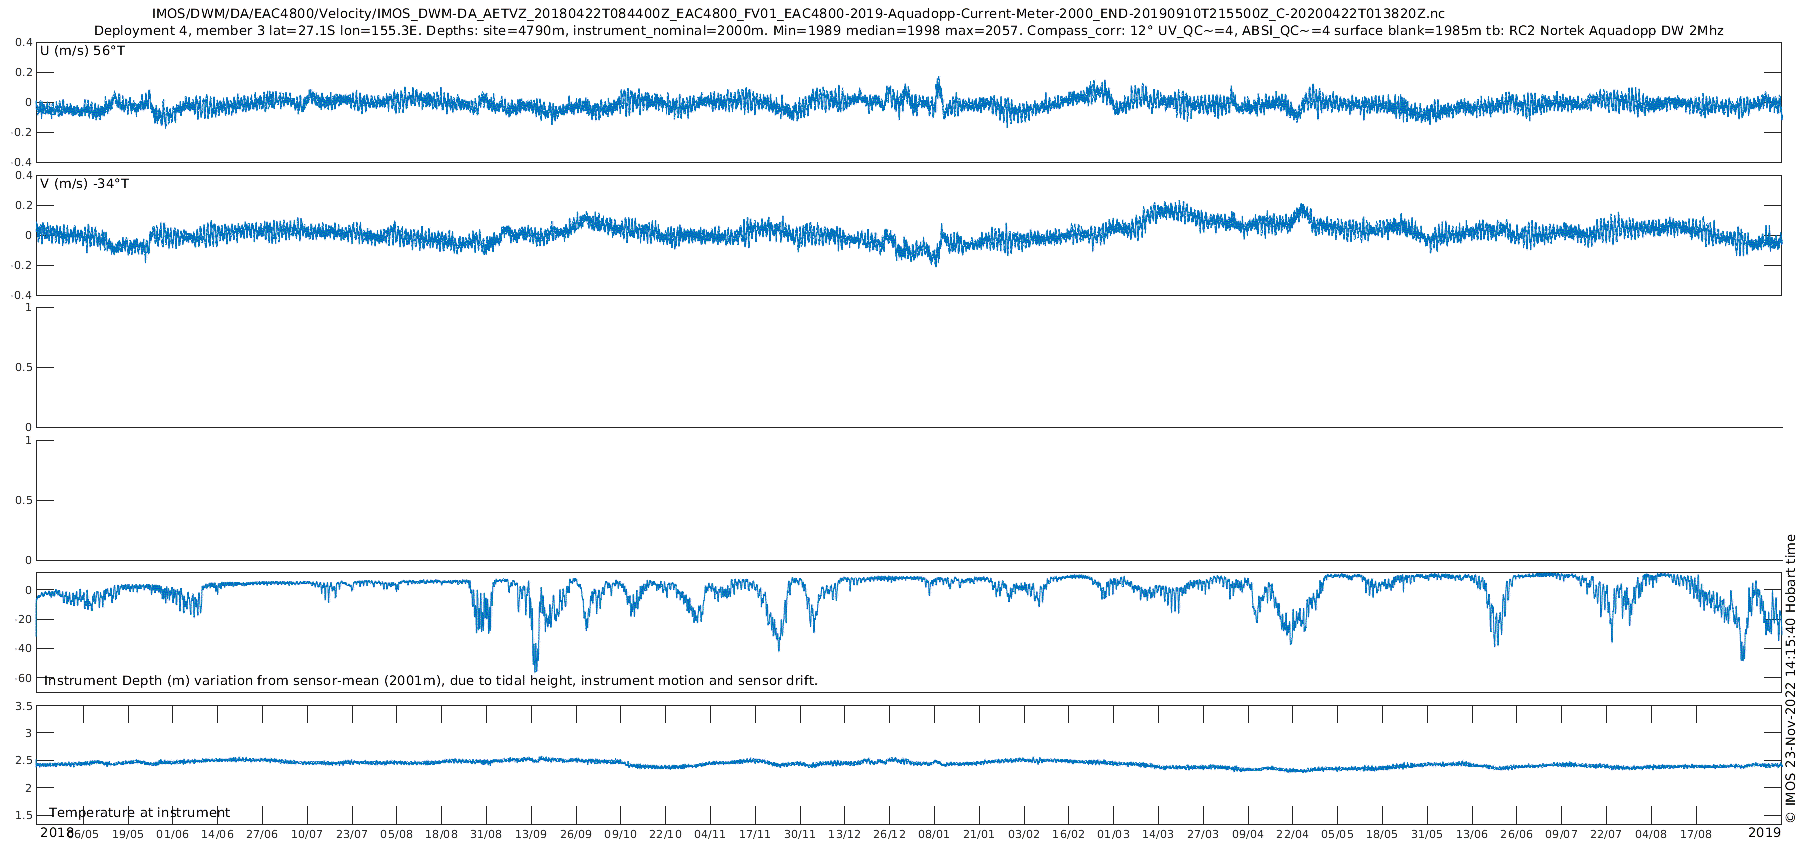1800x850 pixels.
Task: Click the '26/12' date tick label
Action: [x=889, y=834]
